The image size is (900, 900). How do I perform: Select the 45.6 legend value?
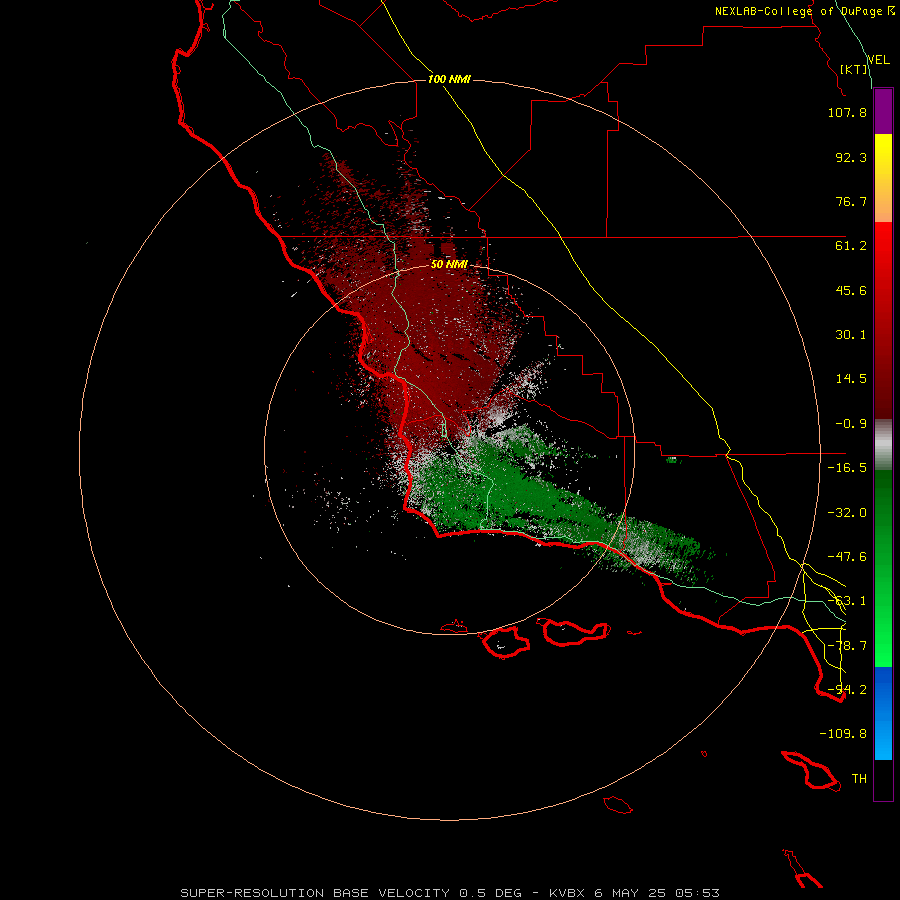click(851, 290)
